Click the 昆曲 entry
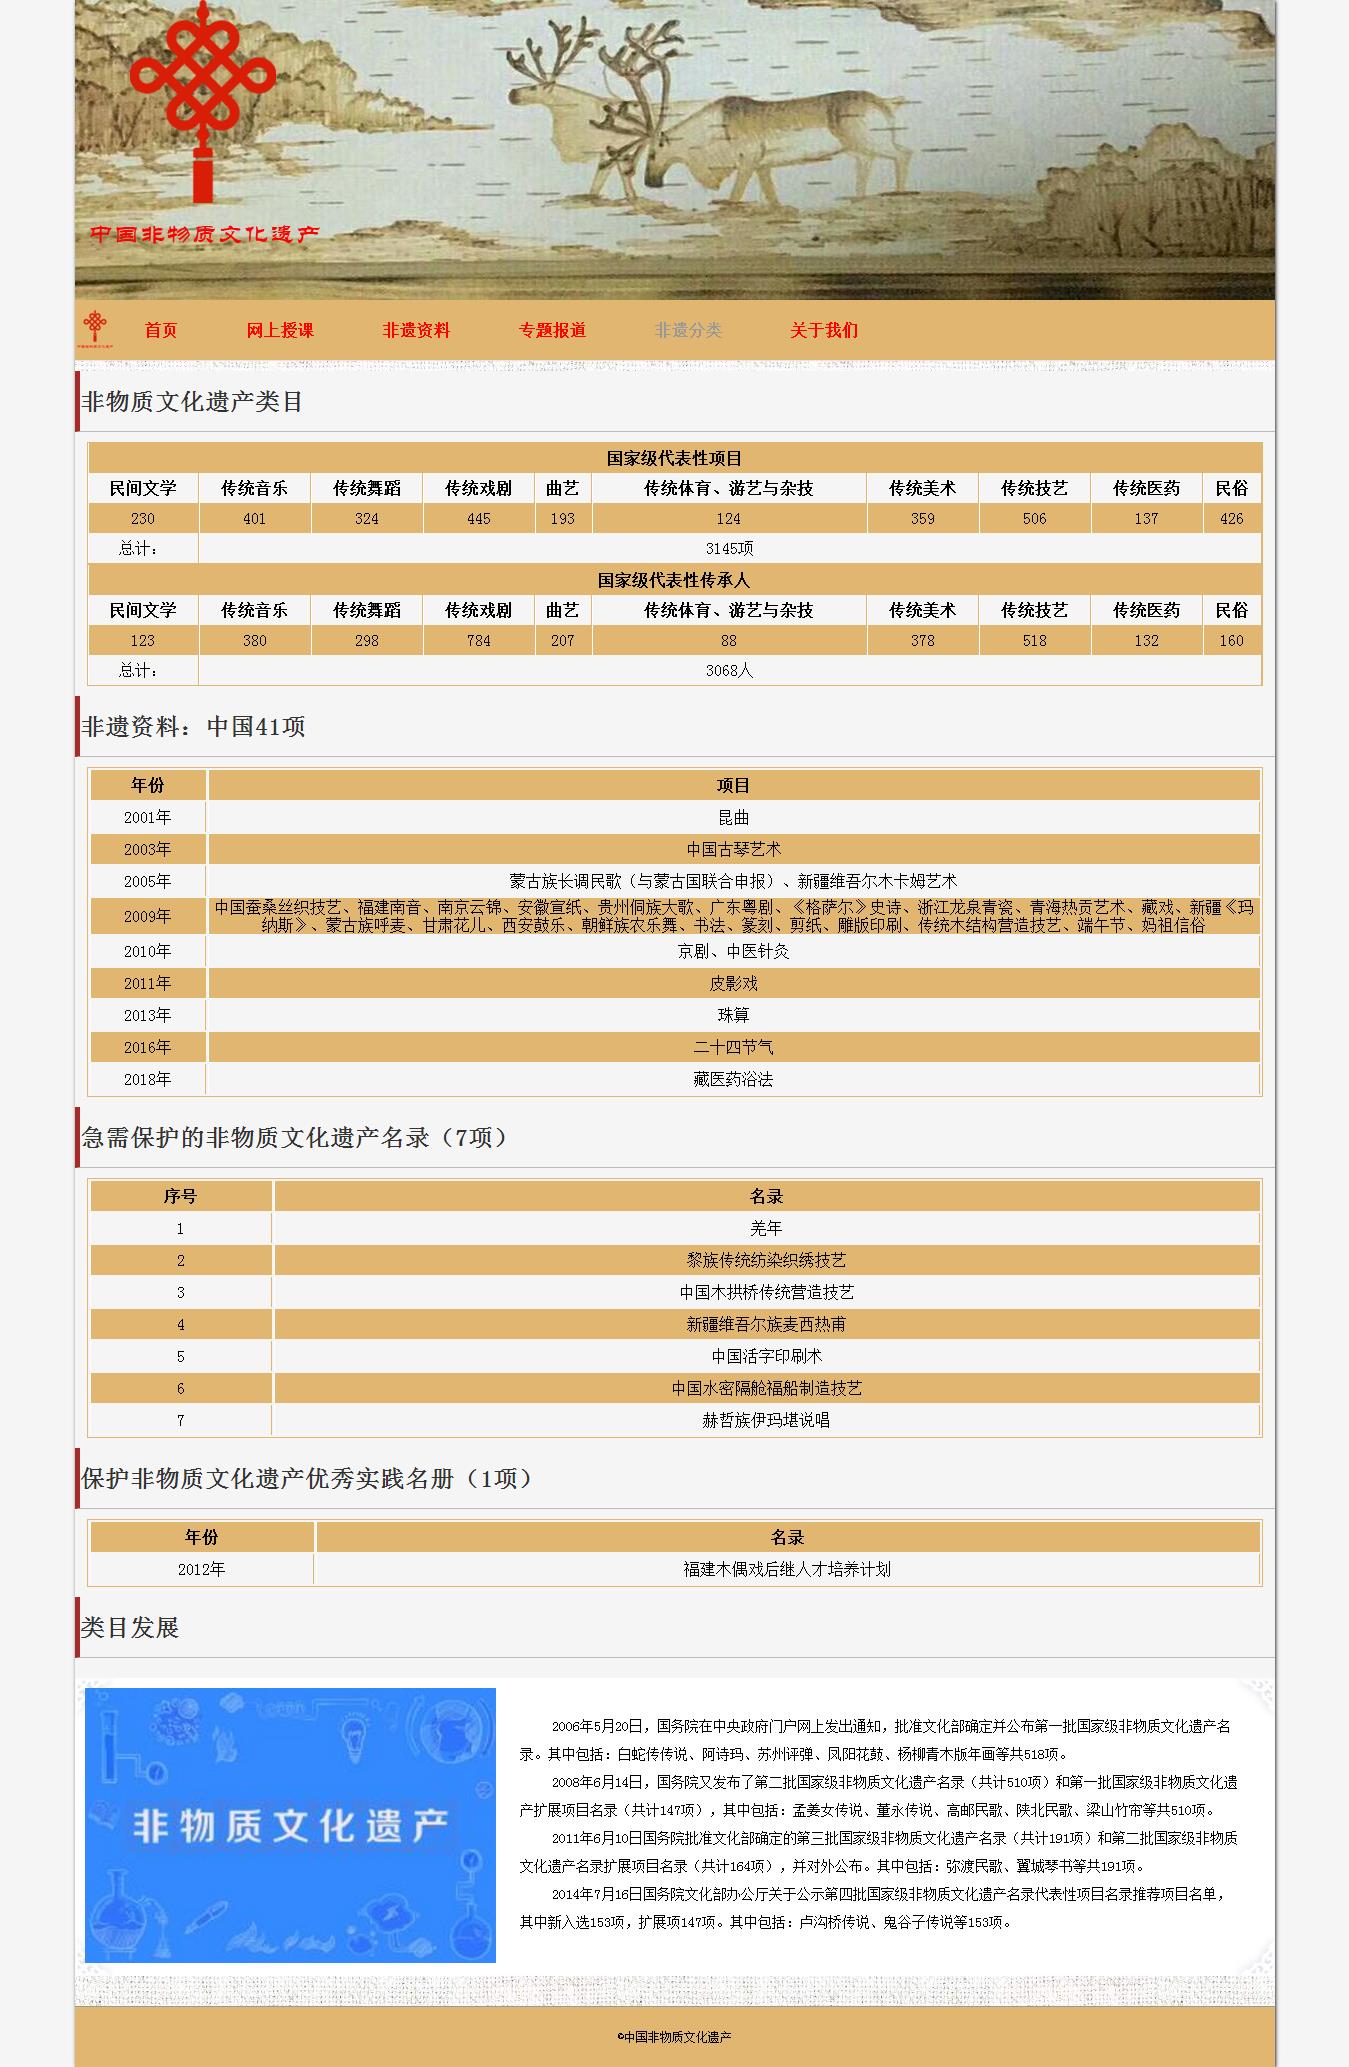Viewport: 1349px width, 2067px height. [x=734, y=817]
